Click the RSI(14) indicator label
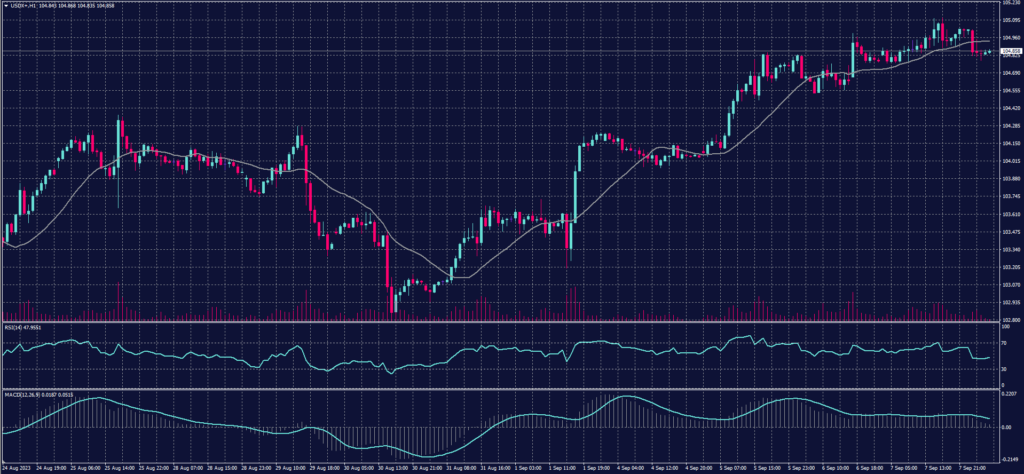 click(14, 326)
